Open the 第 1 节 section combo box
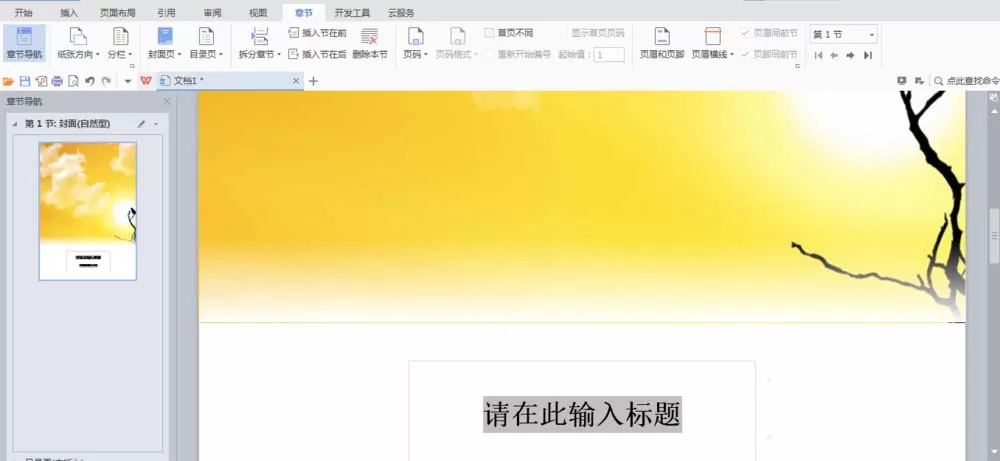 [844, 34]
